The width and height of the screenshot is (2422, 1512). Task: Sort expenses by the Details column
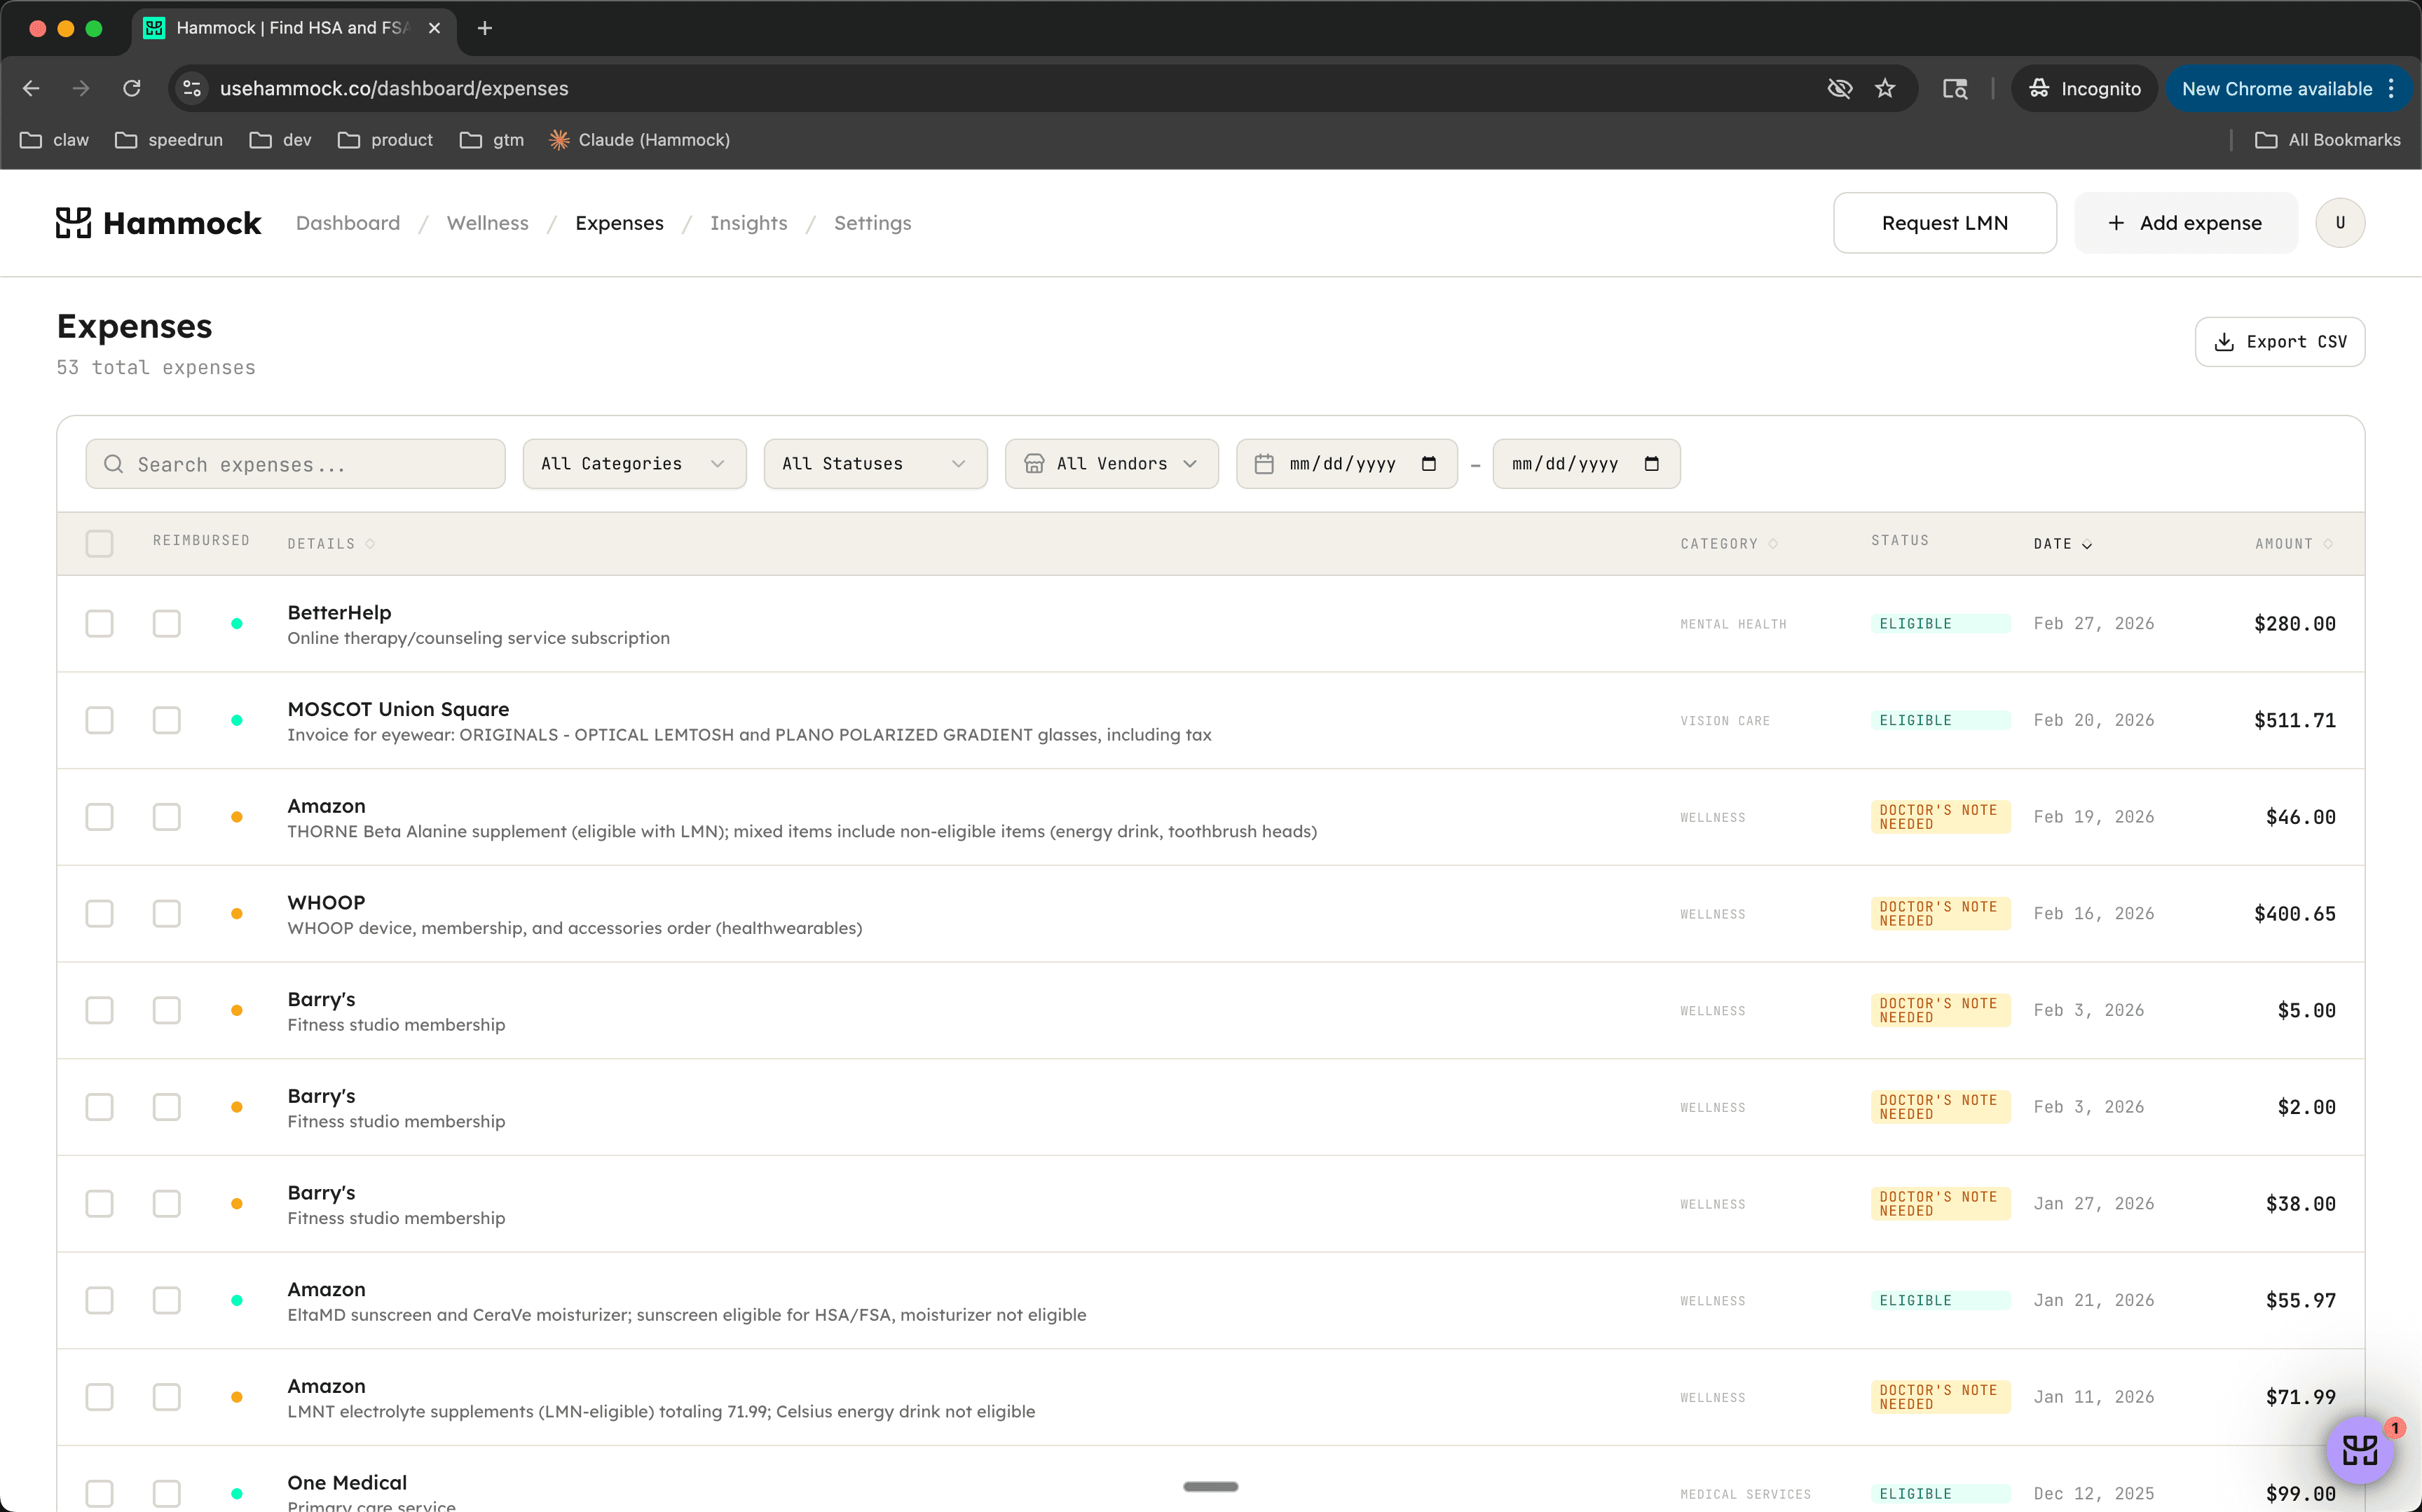coord(331,544)
